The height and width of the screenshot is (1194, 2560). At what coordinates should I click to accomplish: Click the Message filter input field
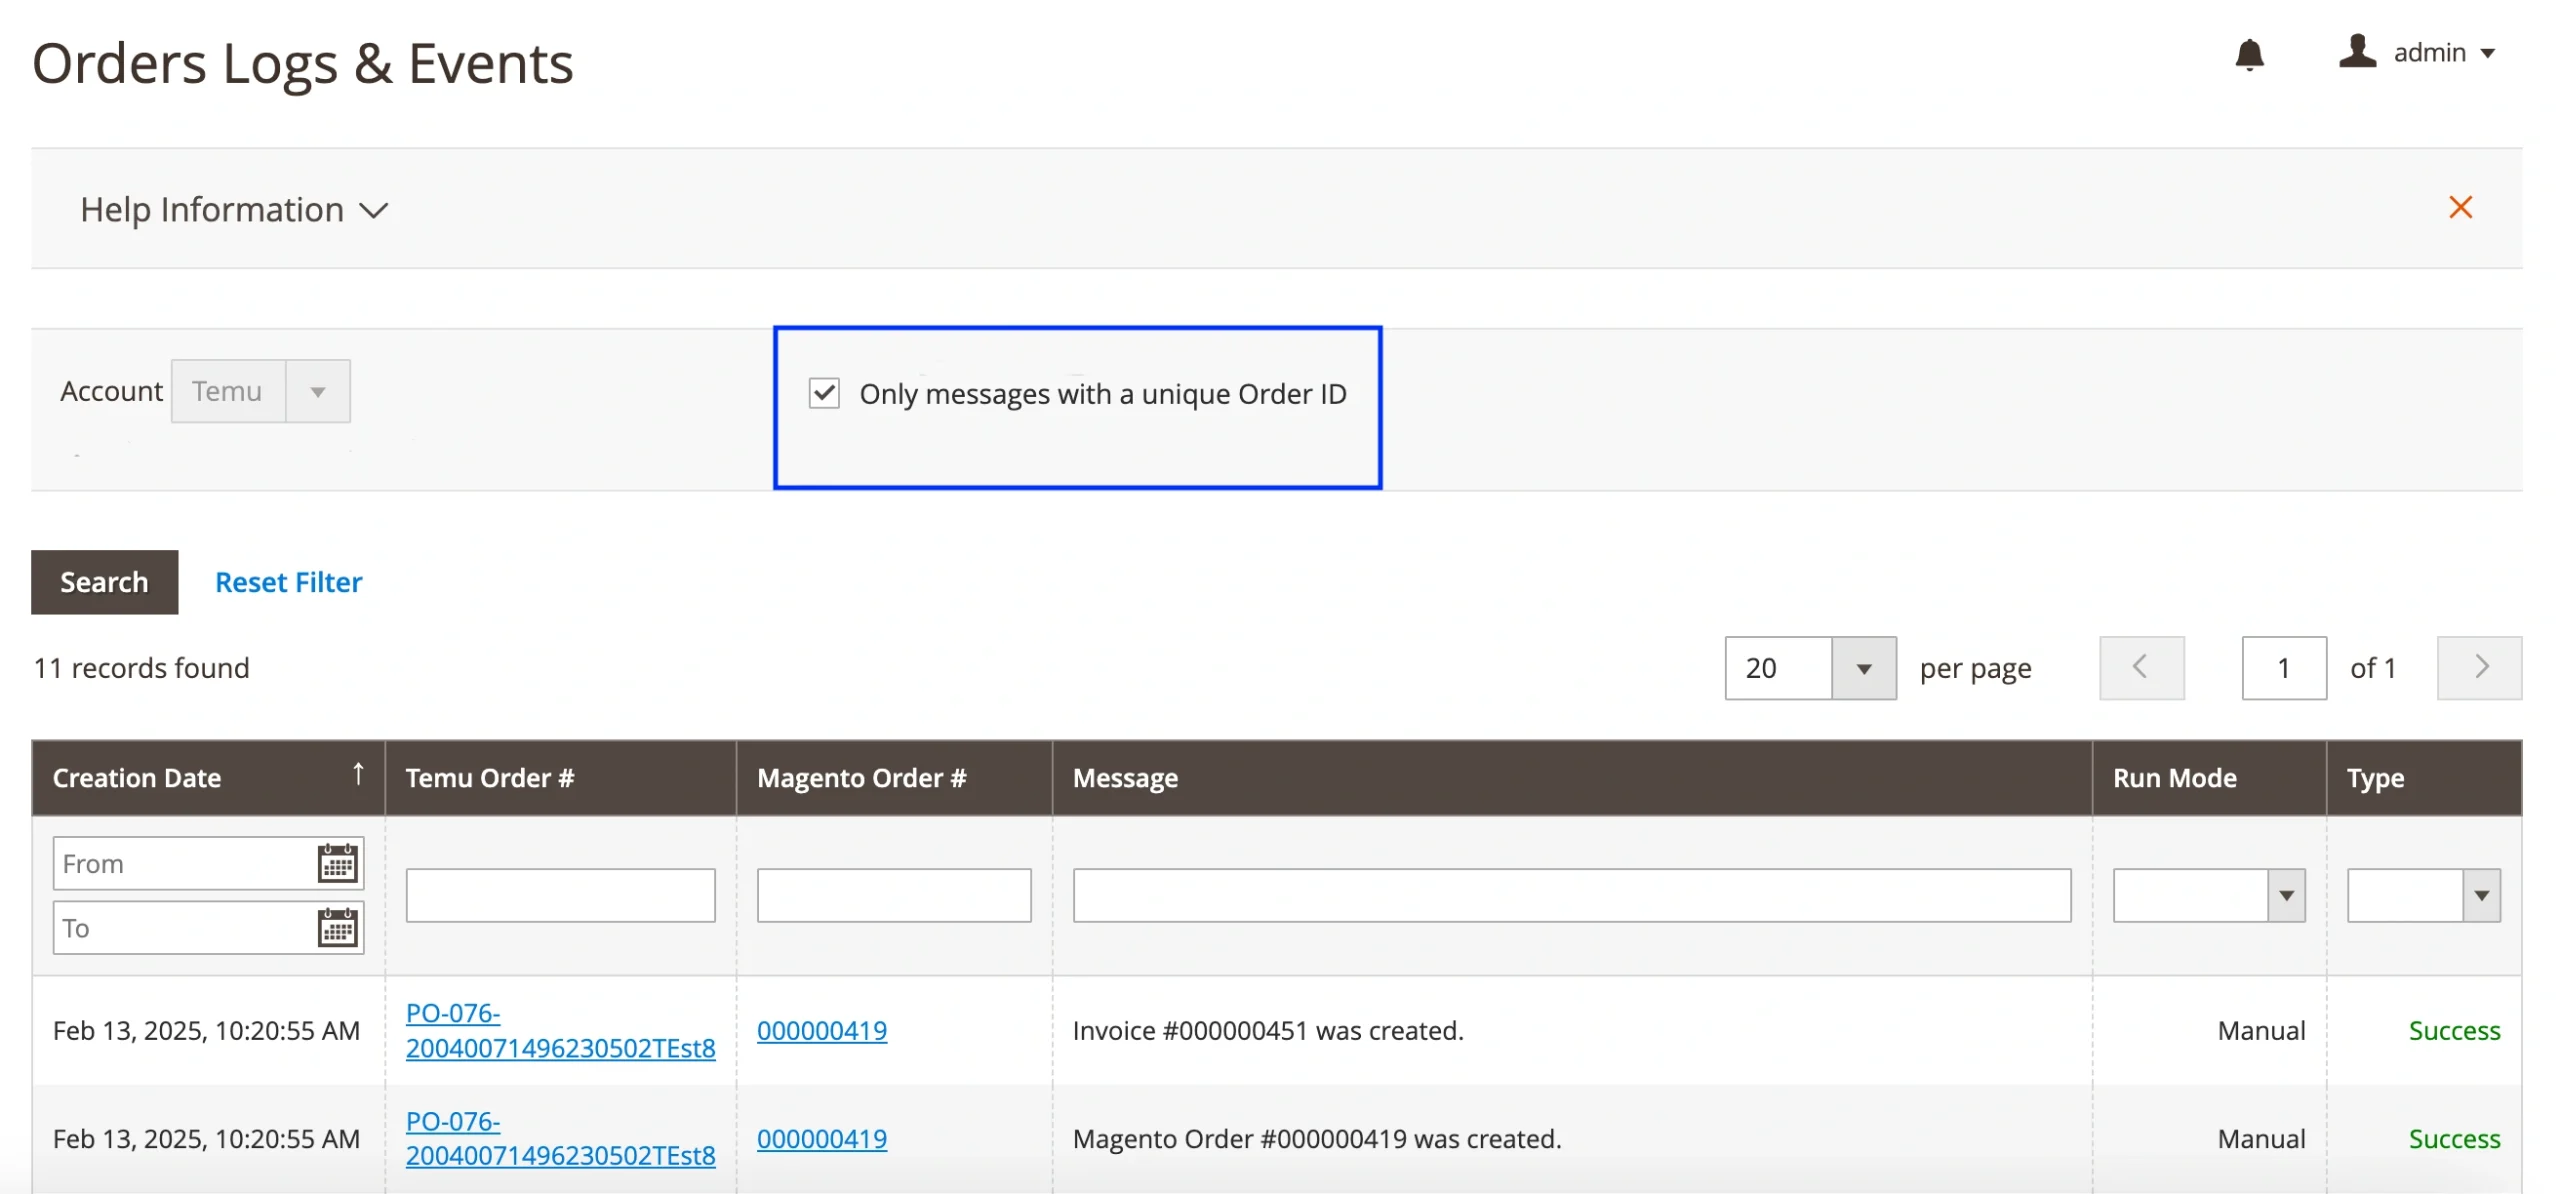pyautogui.click(x=1571, y=895)
